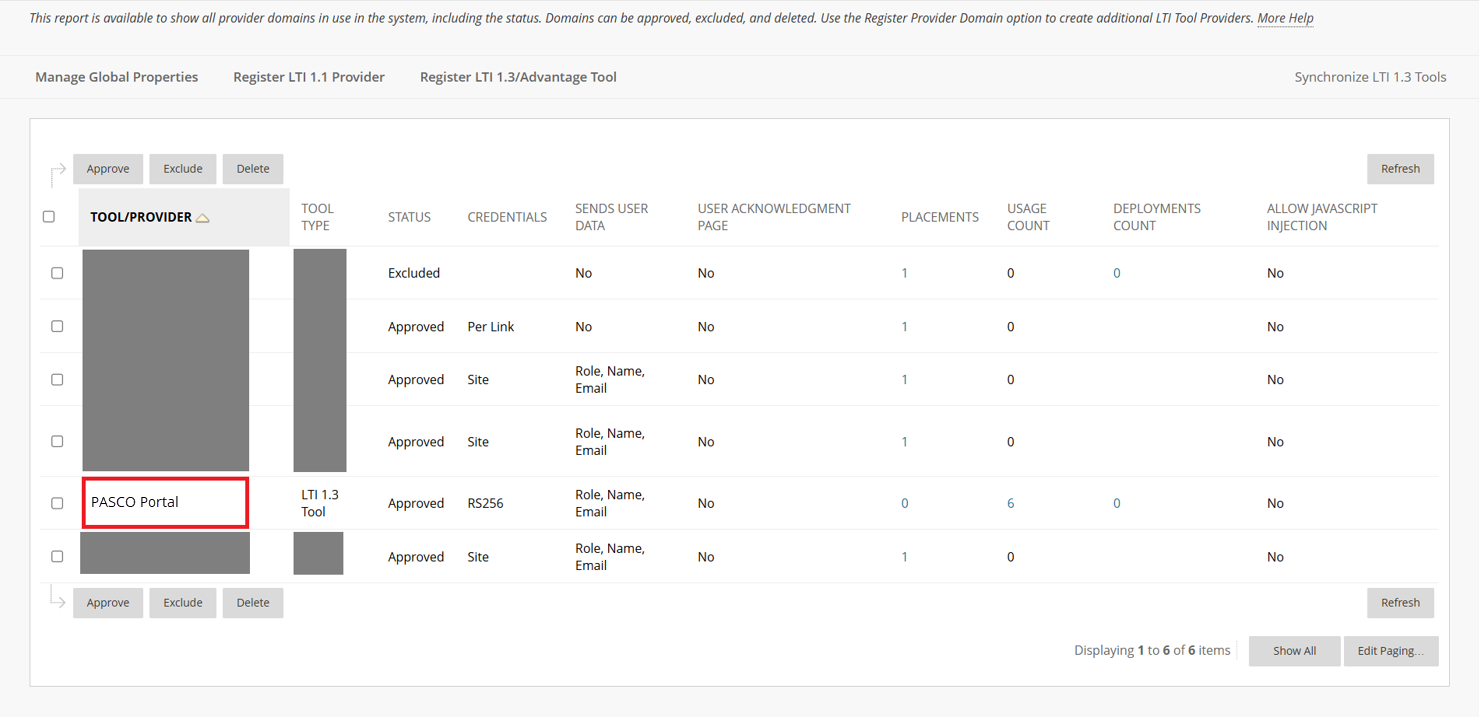Click PASCO Portal placements value 0
The height and width of the screenshot is (717, 1479).
[905, 503]
